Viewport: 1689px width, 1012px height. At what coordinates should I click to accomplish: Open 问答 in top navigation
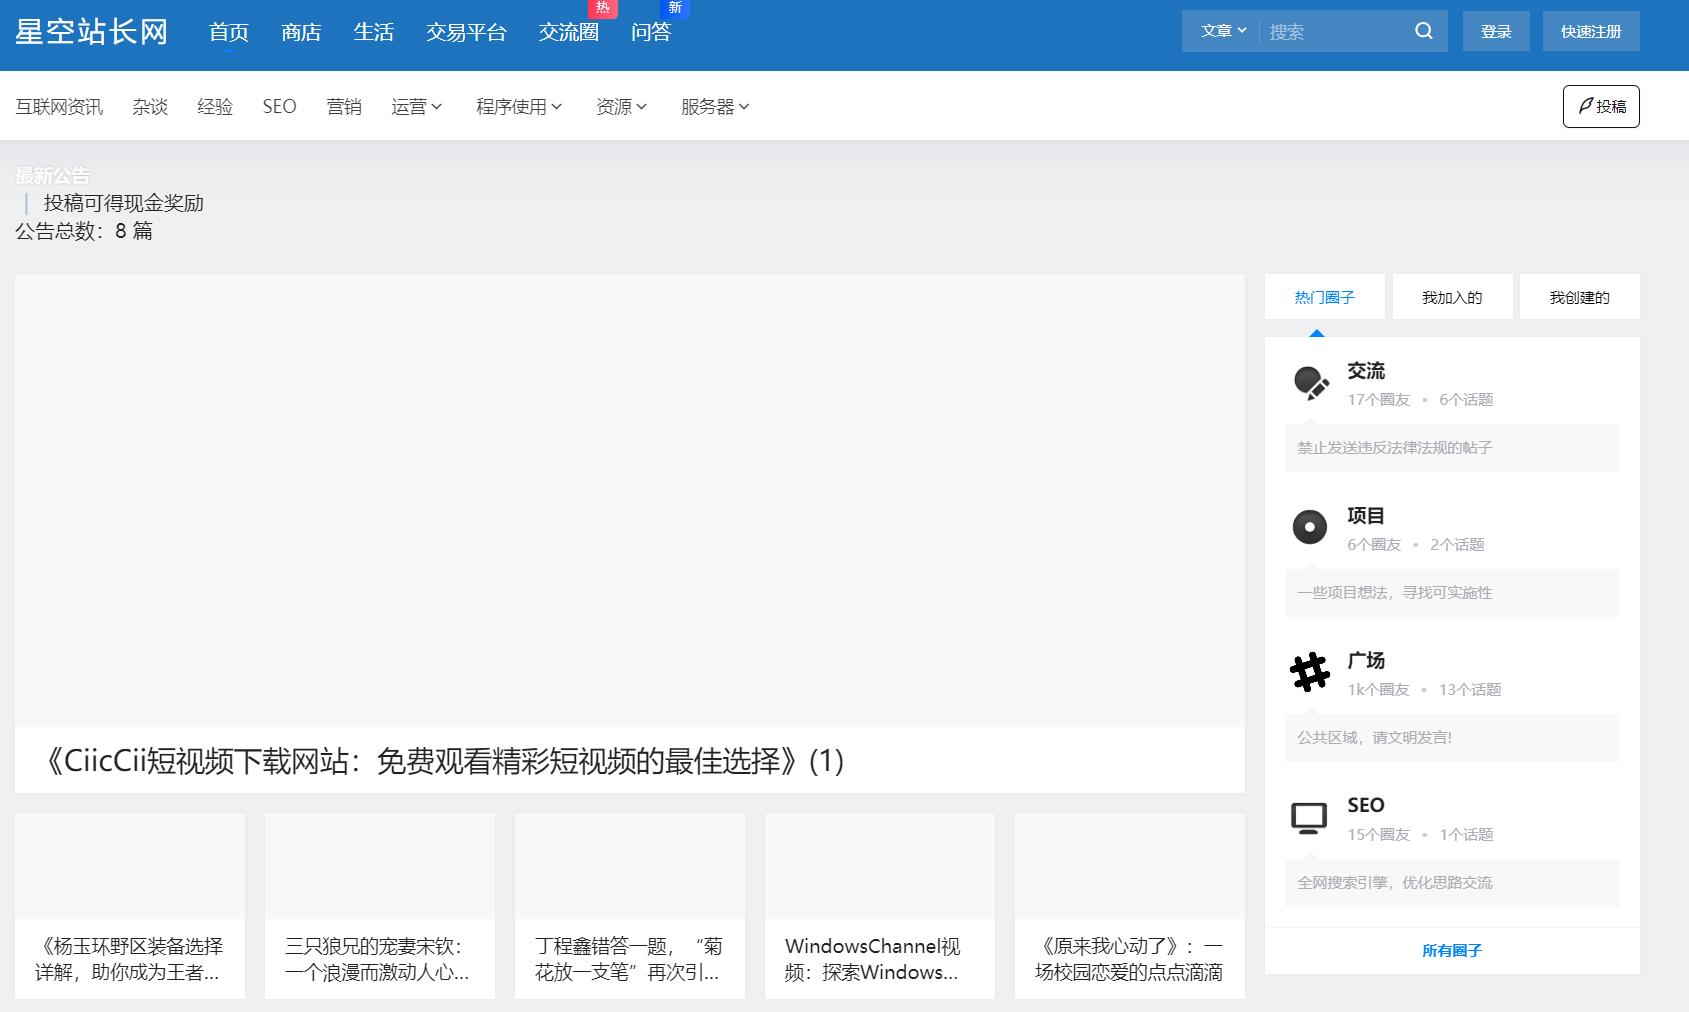coord(651,32)
